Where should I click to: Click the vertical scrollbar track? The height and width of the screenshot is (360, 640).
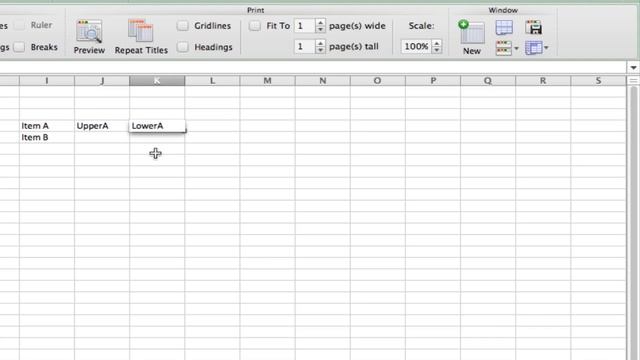point(633,222)
